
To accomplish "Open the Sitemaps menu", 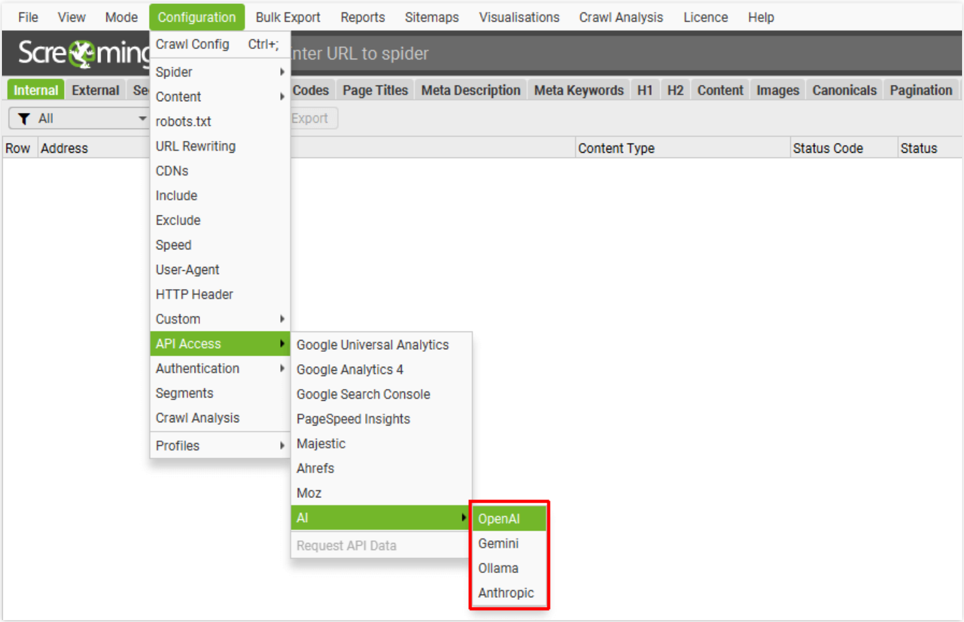I will click(432, 17).
